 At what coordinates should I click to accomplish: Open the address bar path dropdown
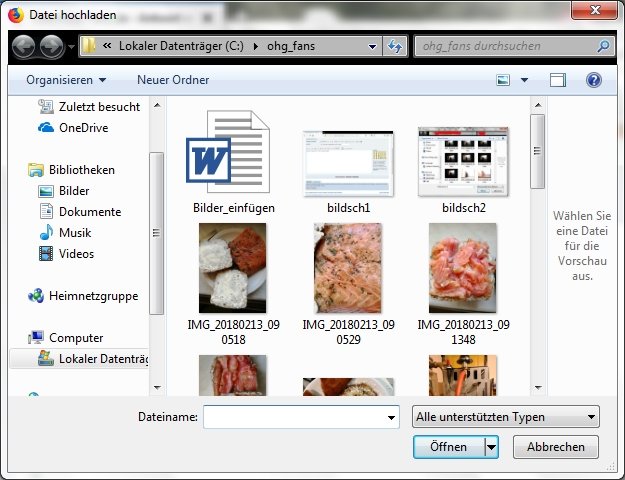click(372, 46)
